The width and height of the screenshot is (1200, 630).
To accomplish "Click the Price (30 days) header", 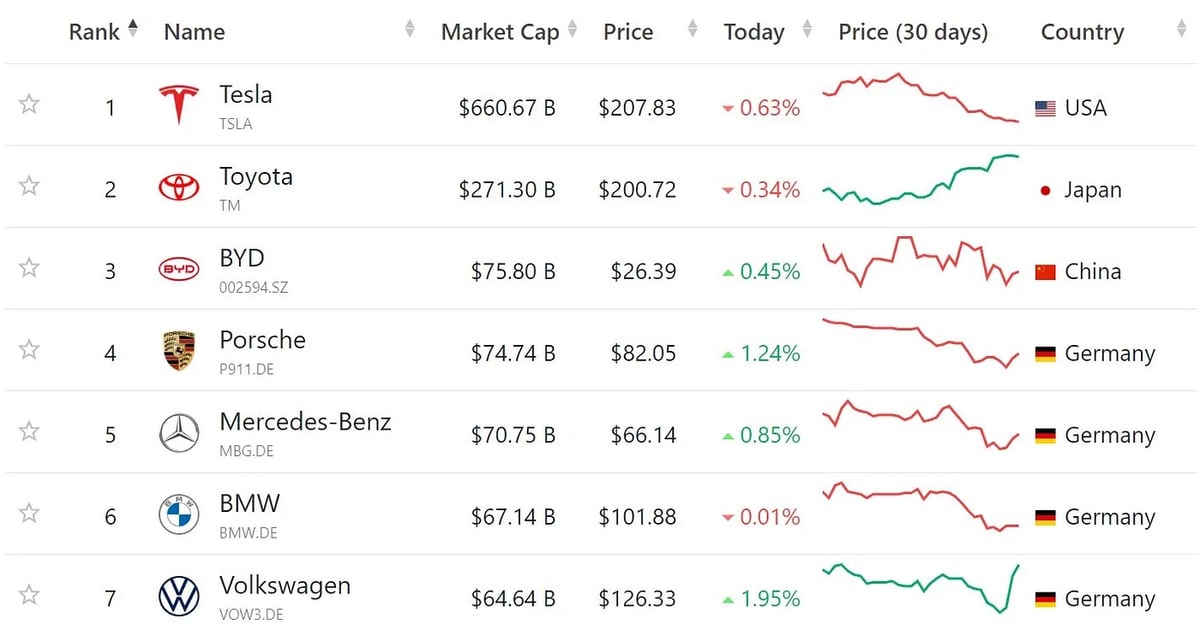I will coord(913,32).
